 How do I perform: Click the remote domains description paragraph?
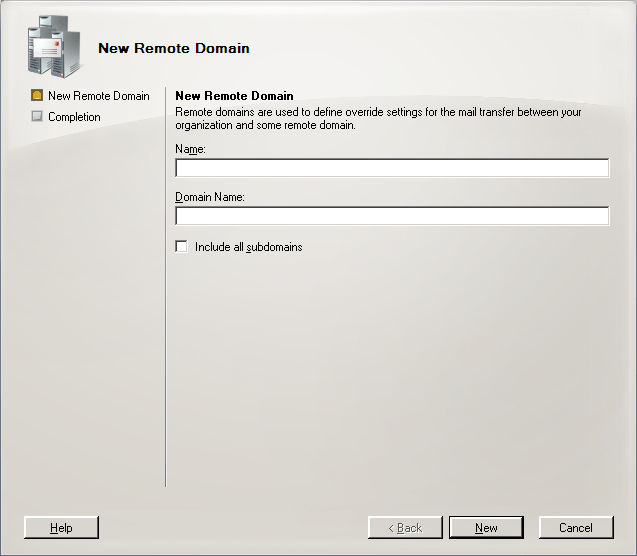tap(378, 118)
